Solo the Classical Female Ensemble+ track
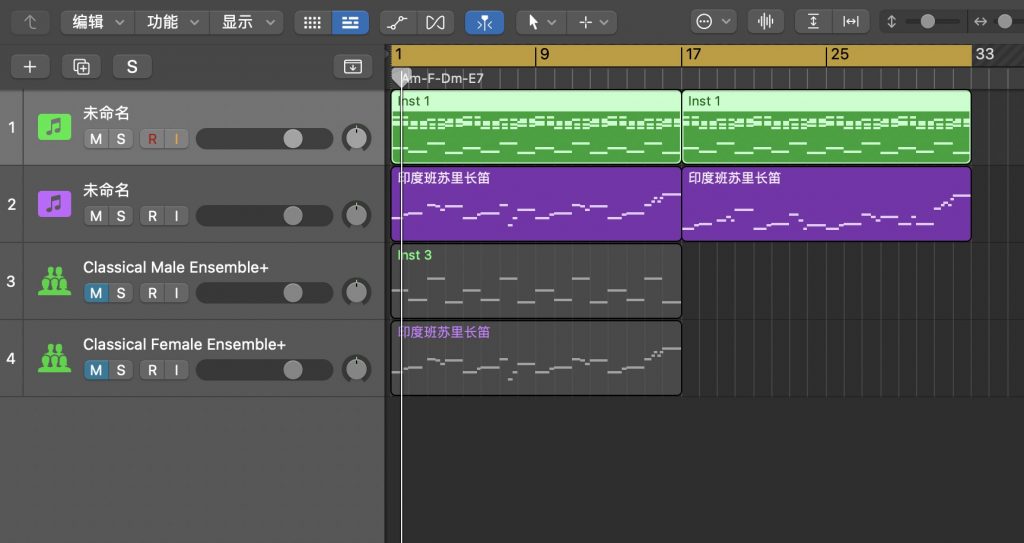 click(x=121, y=370)
